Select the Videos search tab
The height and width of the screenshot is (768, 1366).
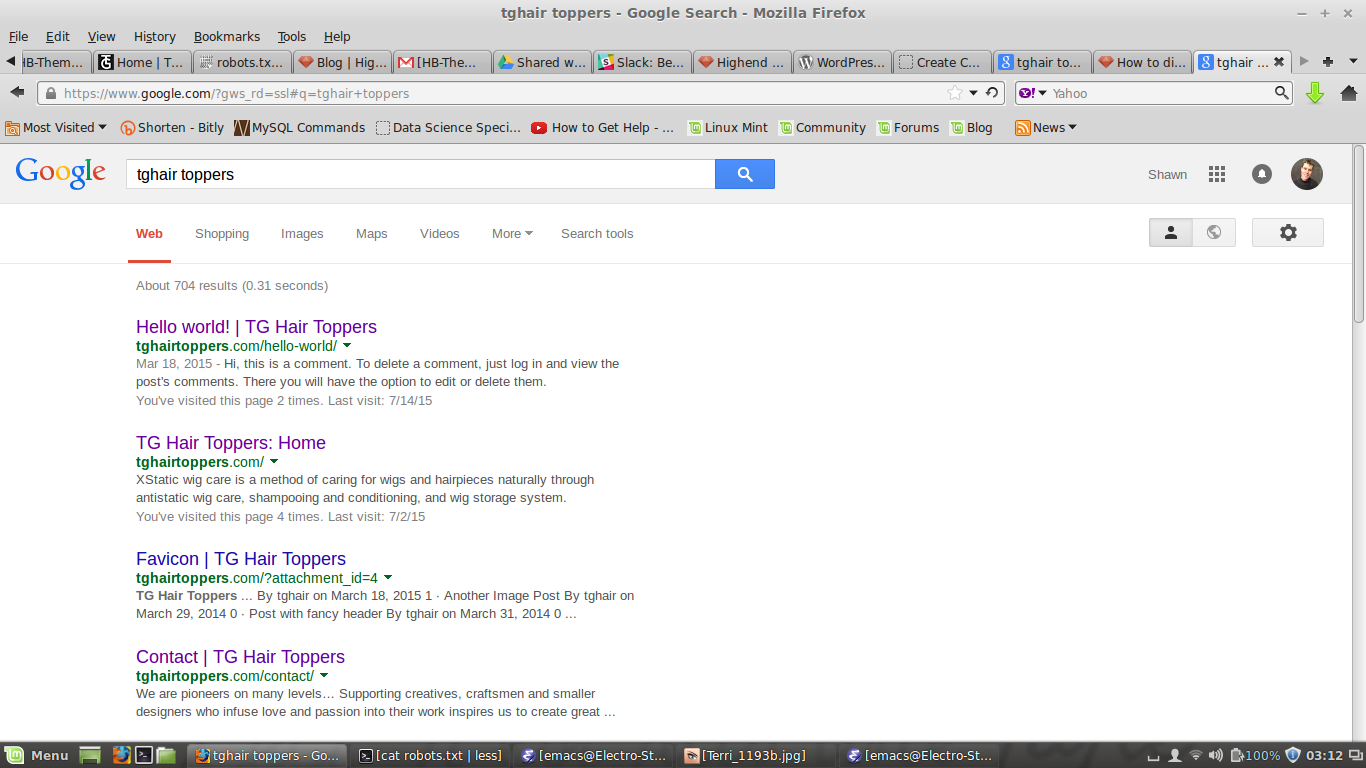[x=440, y=233]
